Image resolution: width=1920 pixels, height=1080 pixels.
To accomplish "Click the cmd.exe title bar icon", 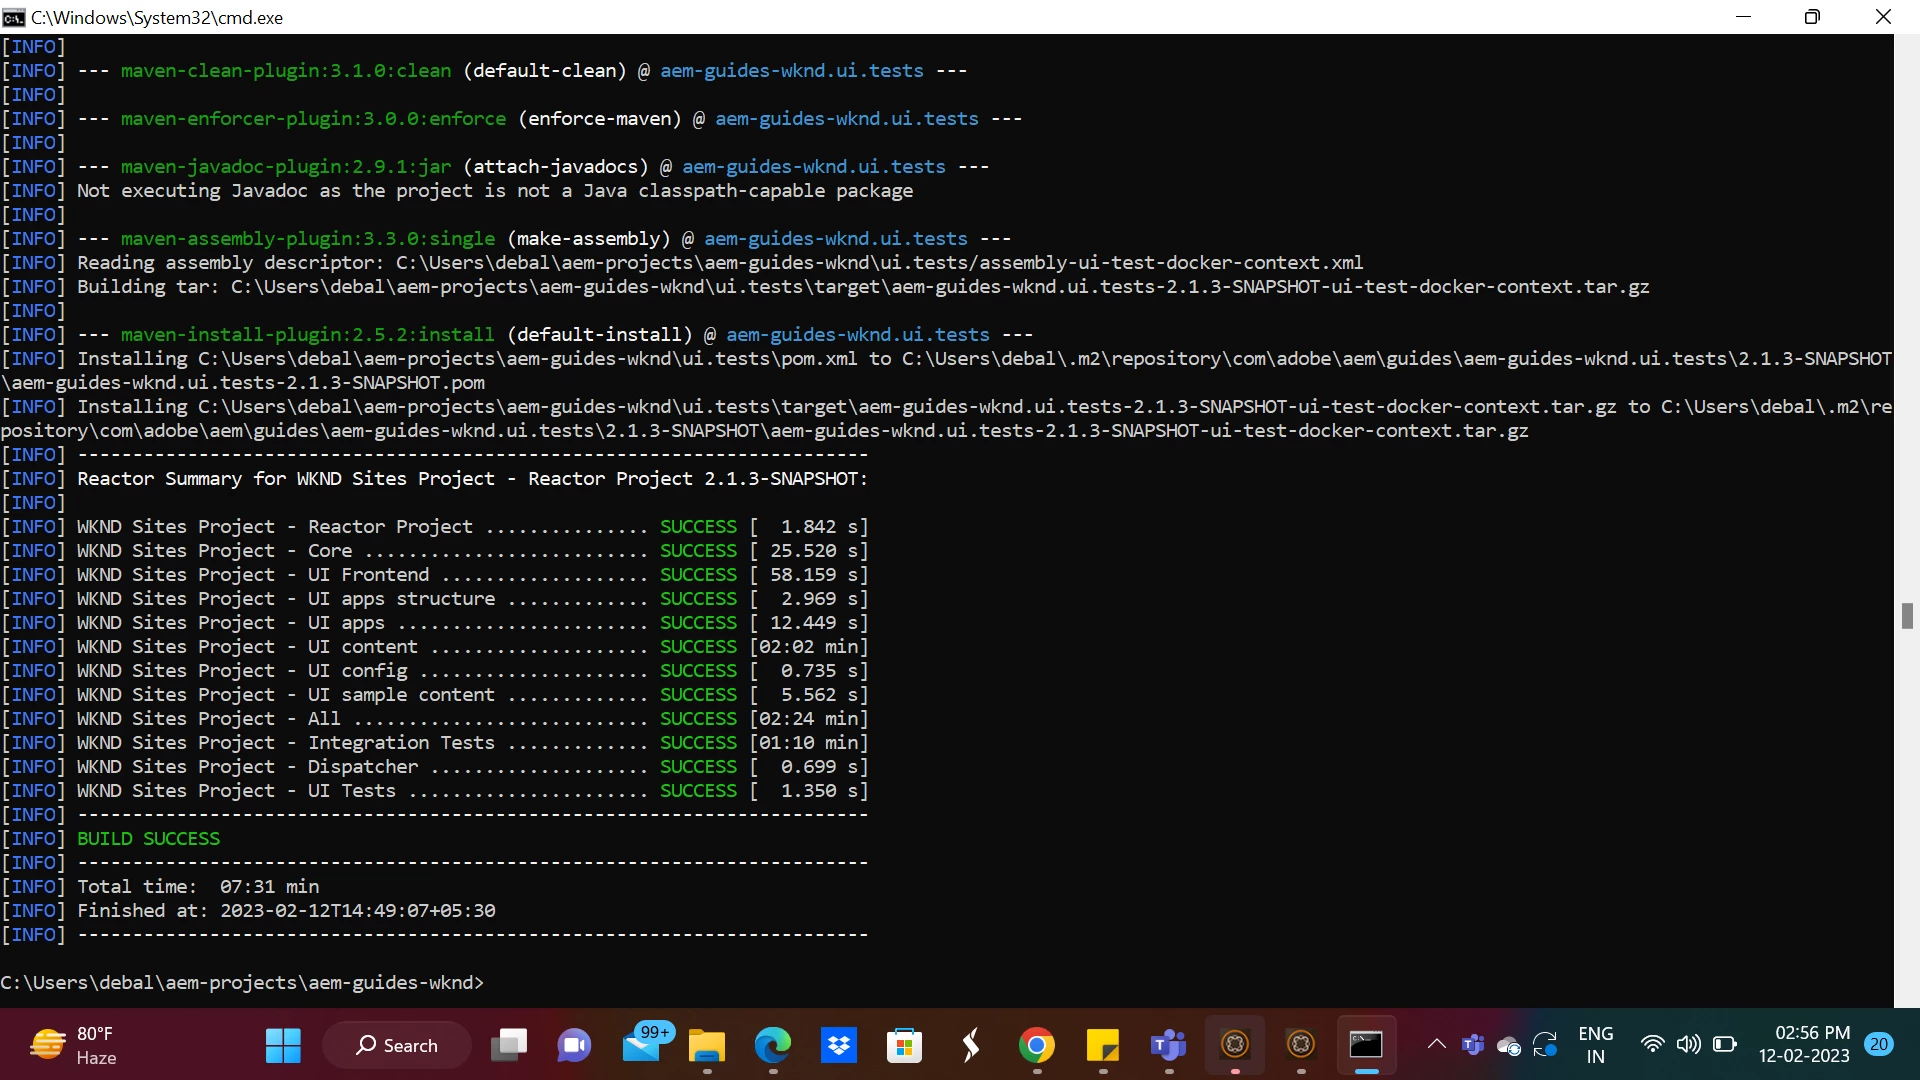I will [x=14, y=17].
